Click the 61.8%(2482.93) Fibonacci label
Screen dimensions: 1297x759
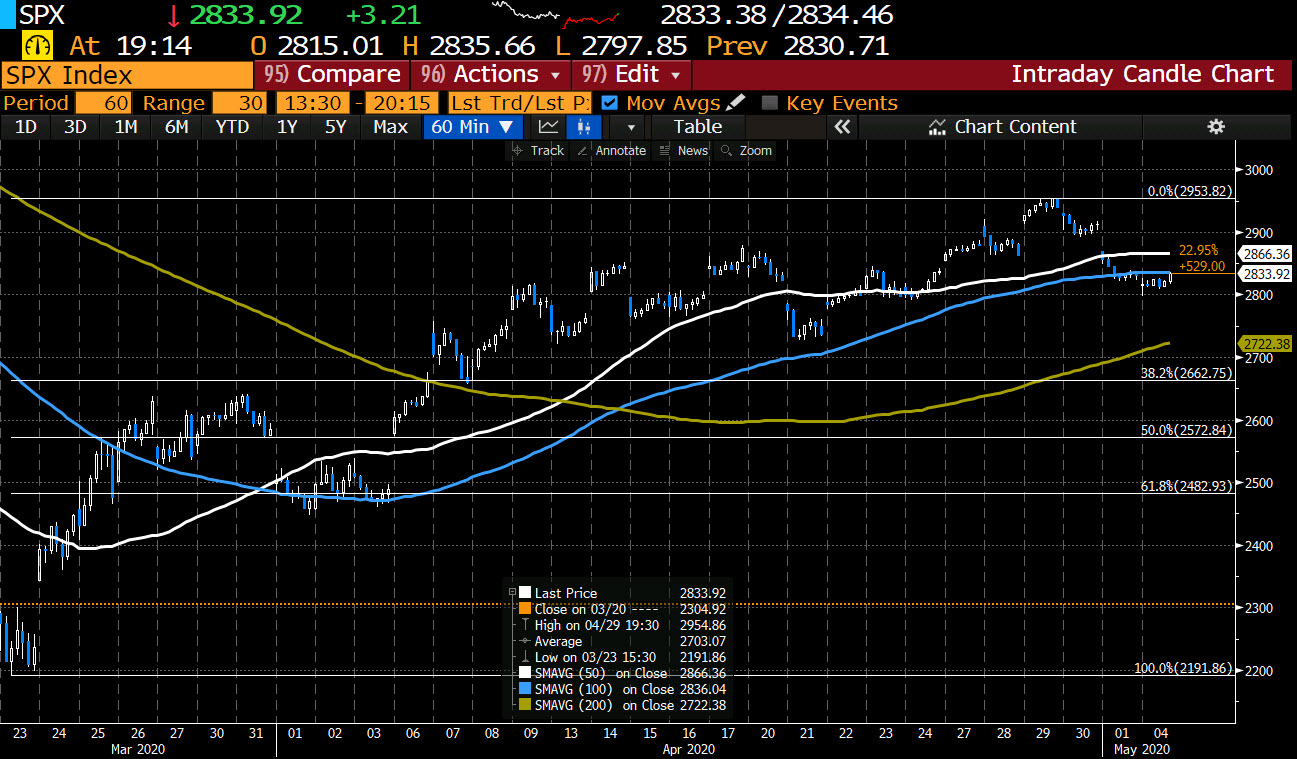(1185, 486)
